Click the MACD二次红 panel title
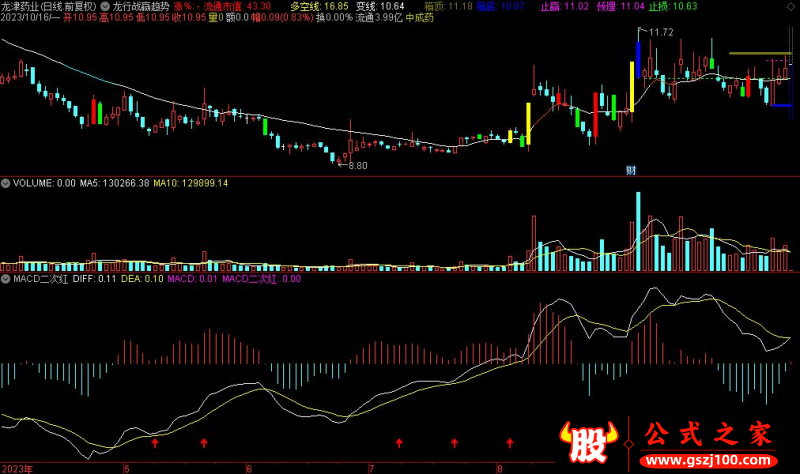 point(40,279)
